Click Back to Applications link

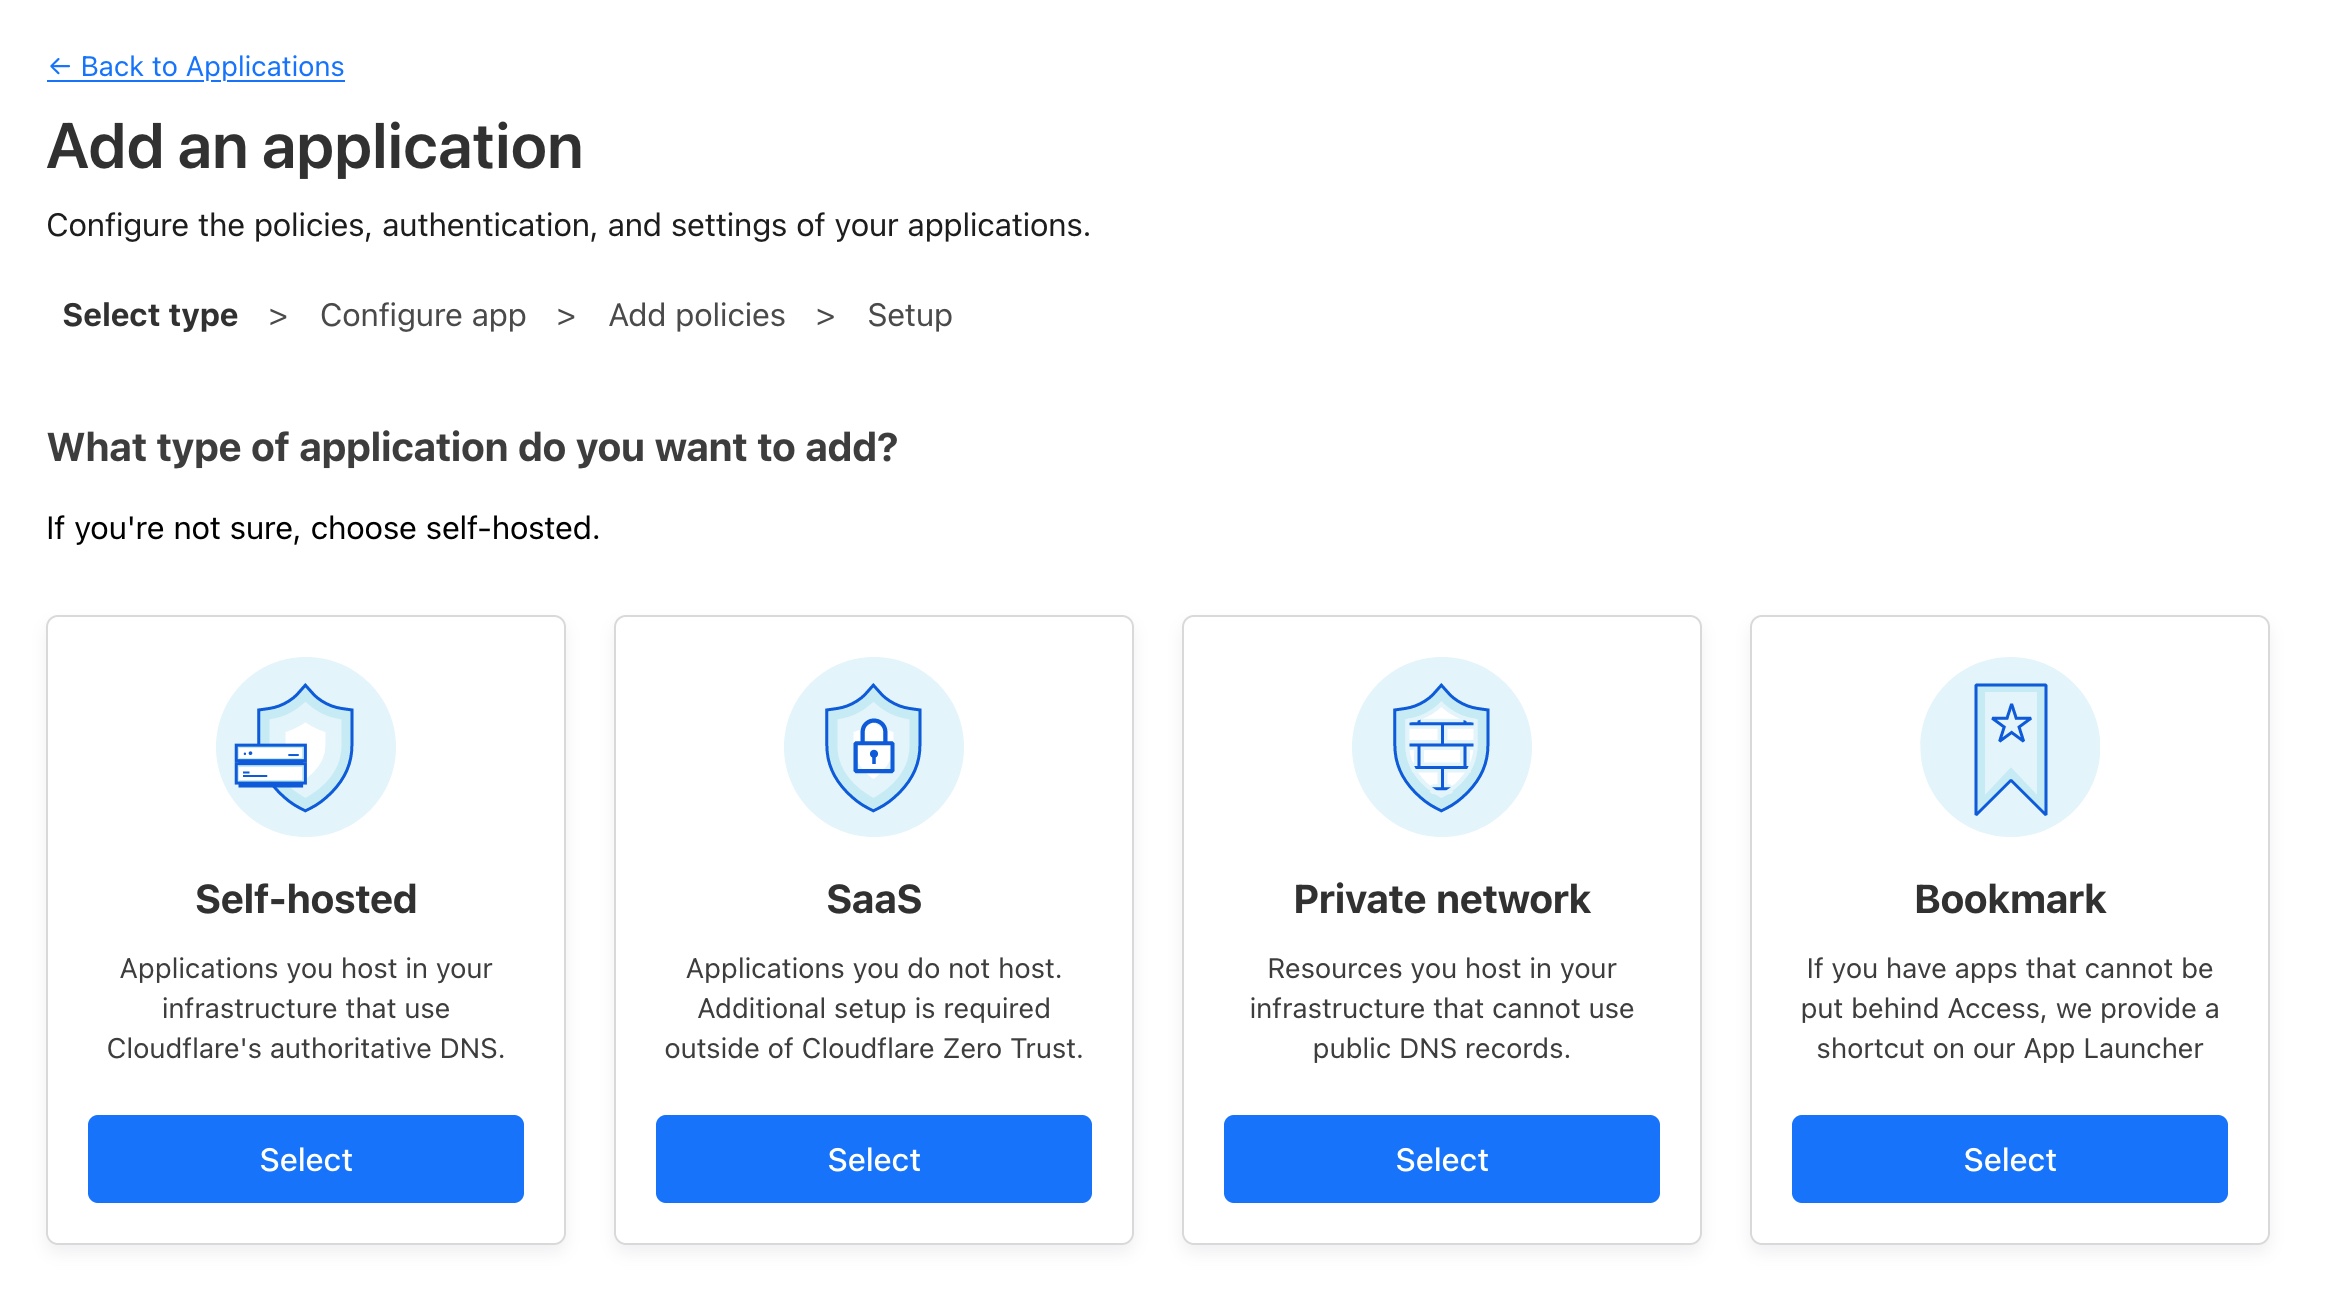point(196,65)
